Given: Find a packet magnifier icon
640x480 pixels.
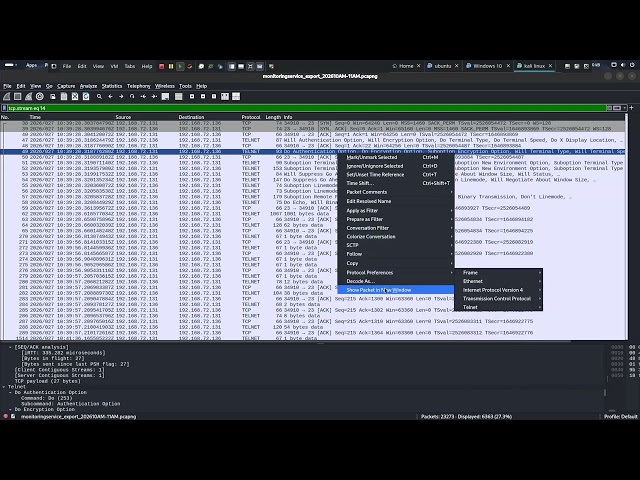Looking at the screenshot, I should (99, 97).
